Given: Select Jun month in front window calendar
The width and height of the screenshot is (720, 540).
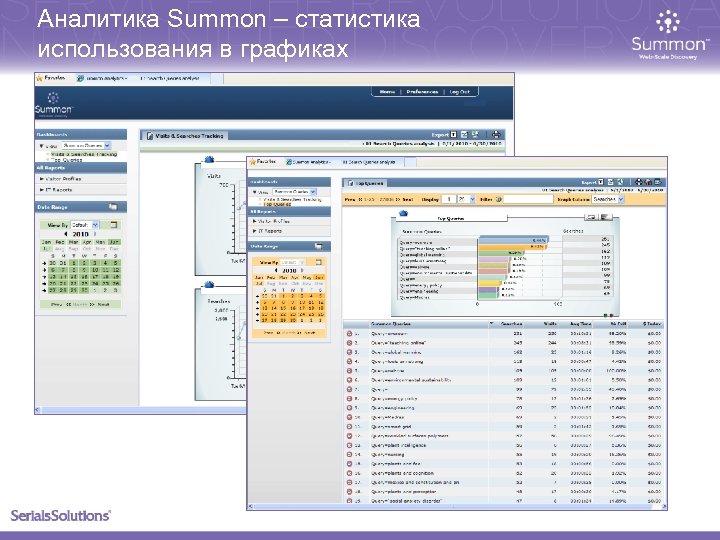Looking at the screenshot, I should click(x=319, y=278).
